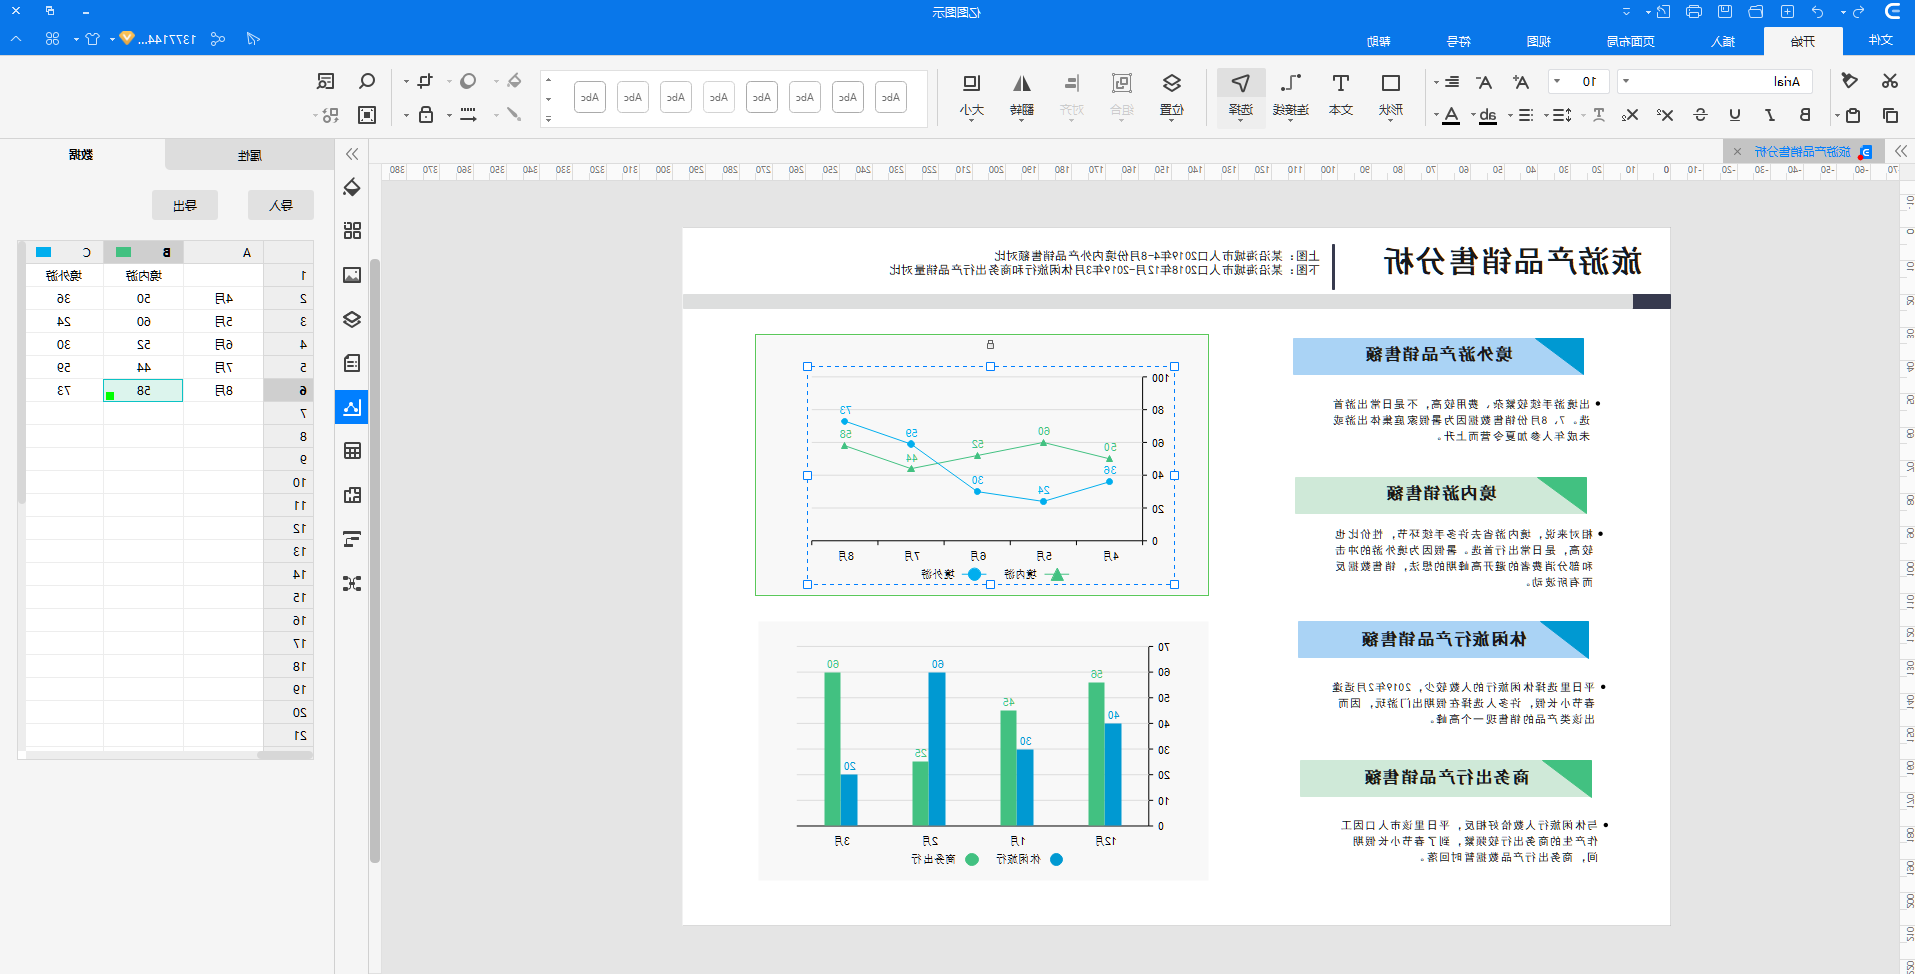Screen dimensions: 1915x974
Task: Toggle Subscript formatting
Action: (1630, 115)
